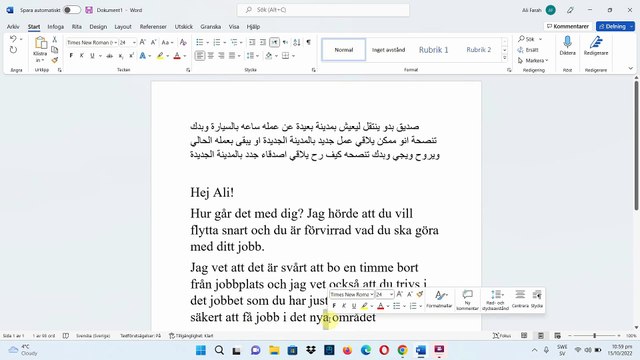Image resolution: width=640 pixels, height=360 pixels.
Task: Collapse the ribbon with the chevron
Action: 630,69
